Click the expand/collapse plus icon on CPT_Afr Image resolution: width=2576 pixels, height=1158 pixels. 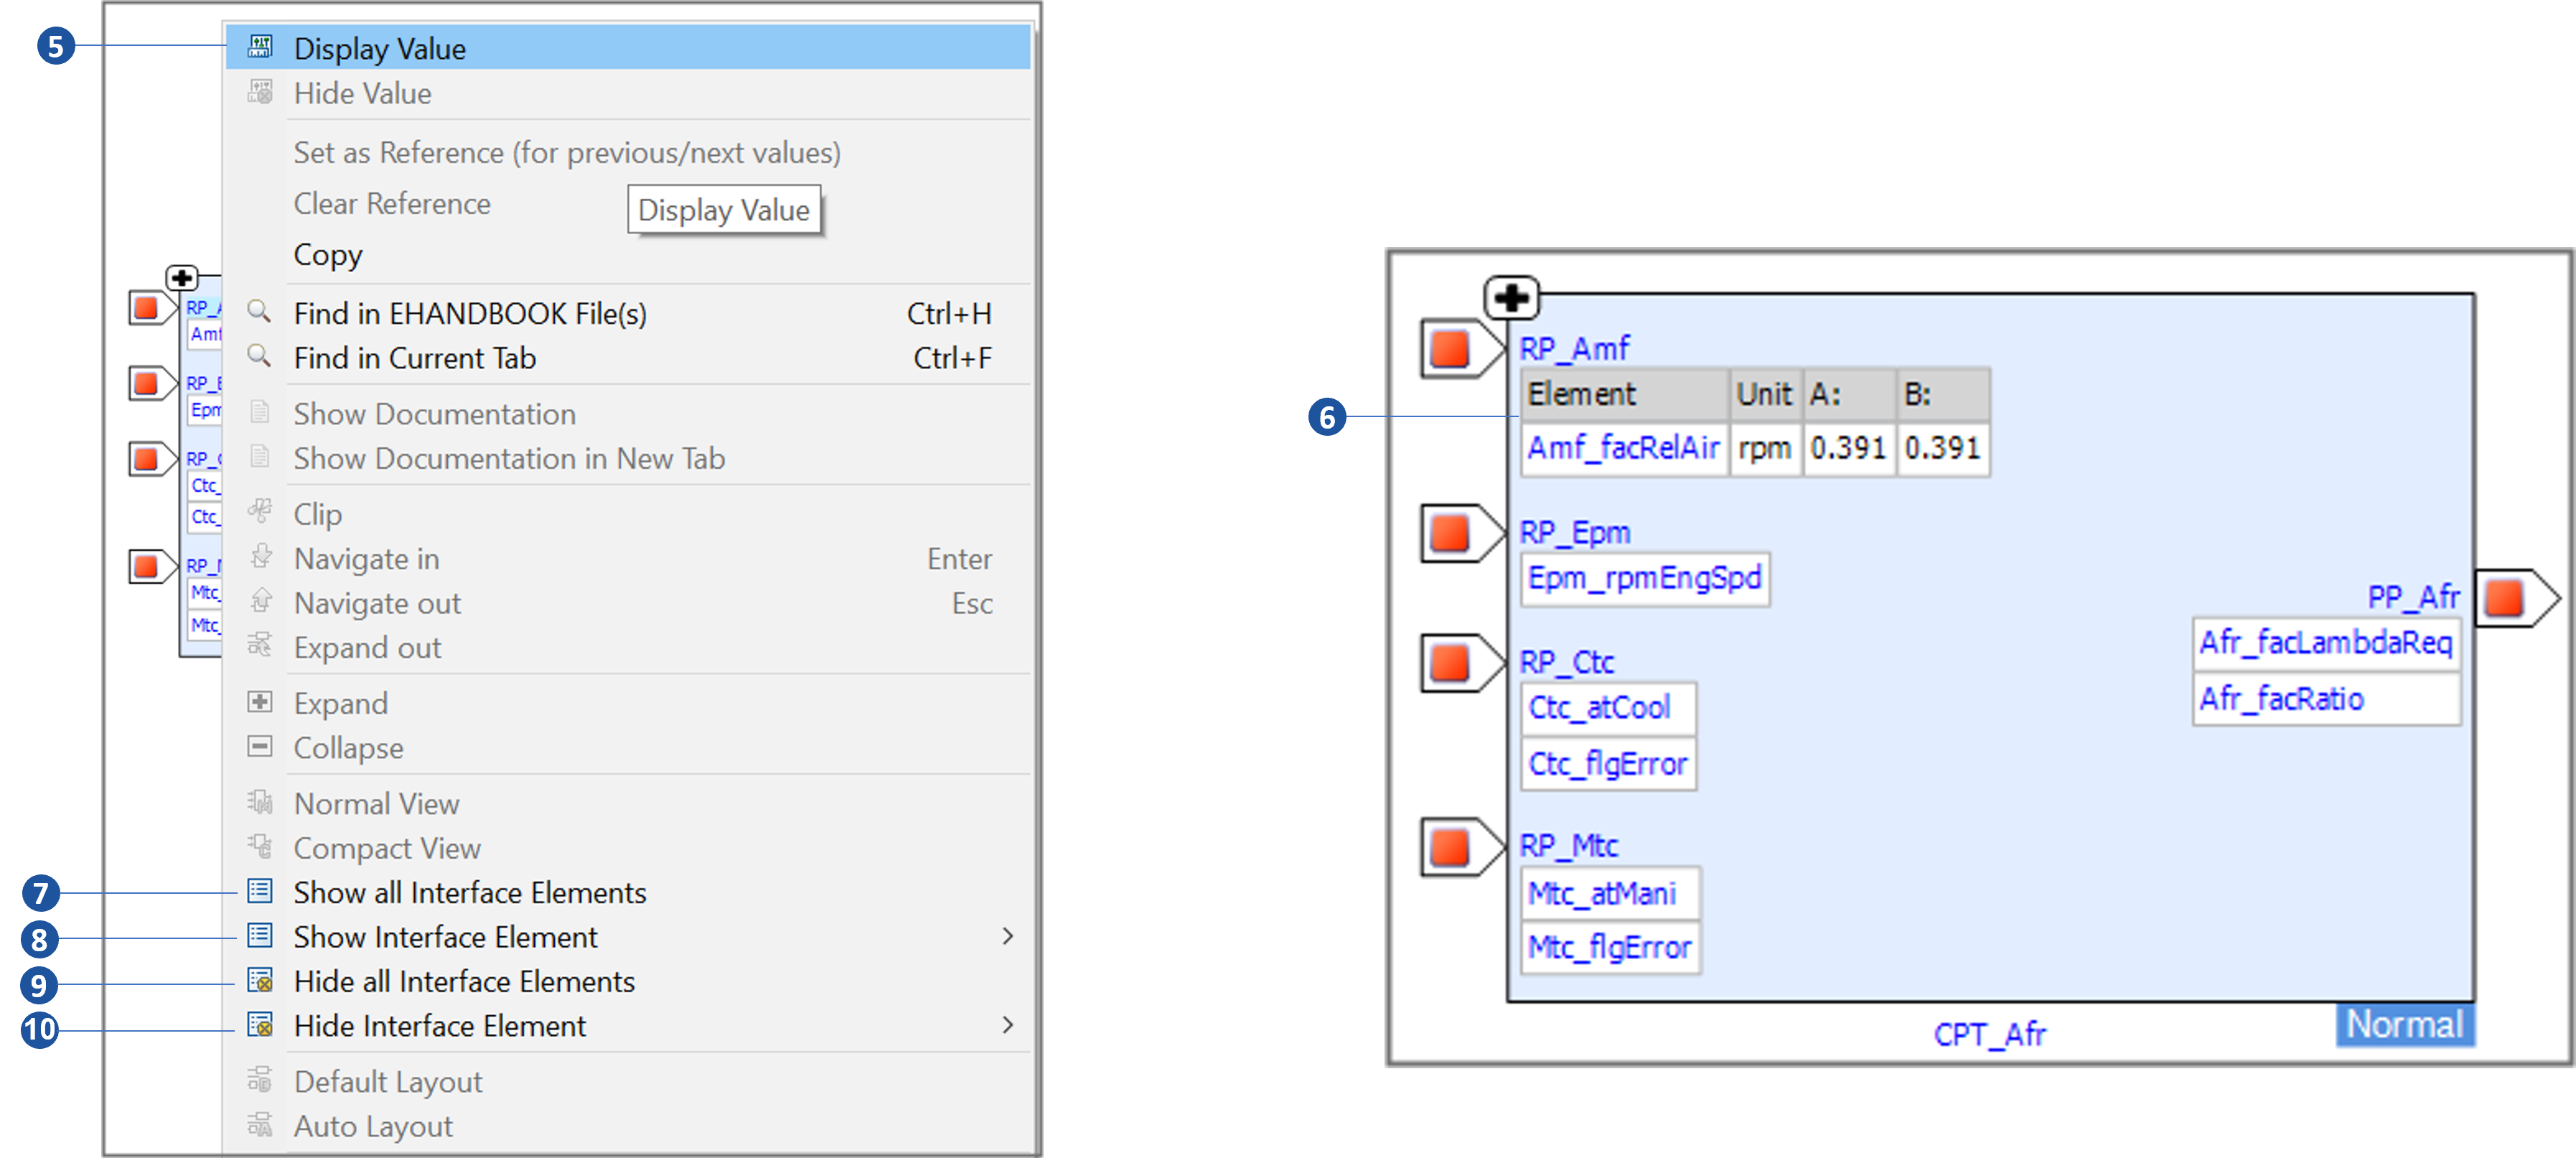pyautogui.click(x=1512, y=297)
